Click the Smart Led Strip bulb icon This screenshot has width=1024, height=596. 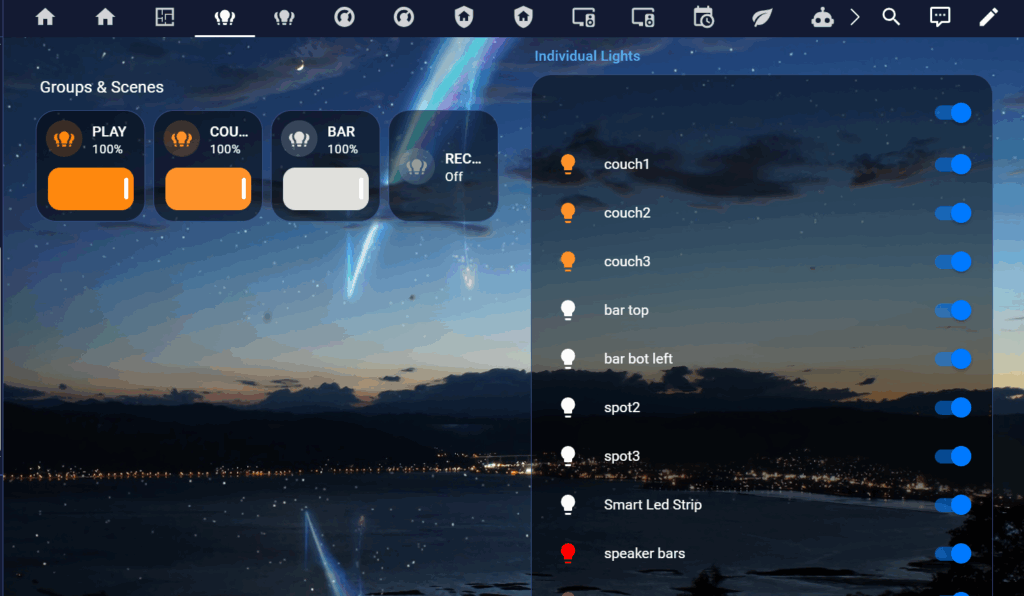point(568,505)
